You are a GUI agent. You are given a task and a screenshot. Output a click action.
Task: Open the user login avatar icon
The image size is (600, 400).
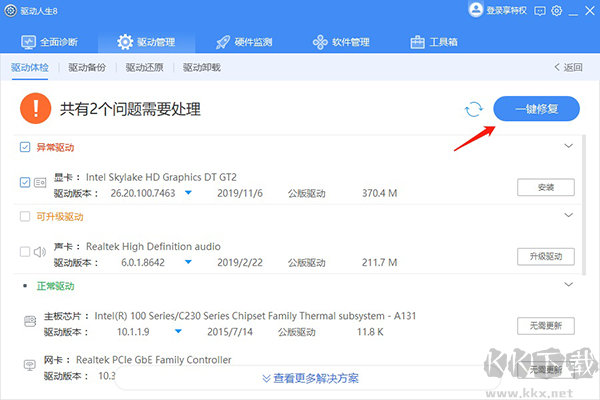[476, 10]
